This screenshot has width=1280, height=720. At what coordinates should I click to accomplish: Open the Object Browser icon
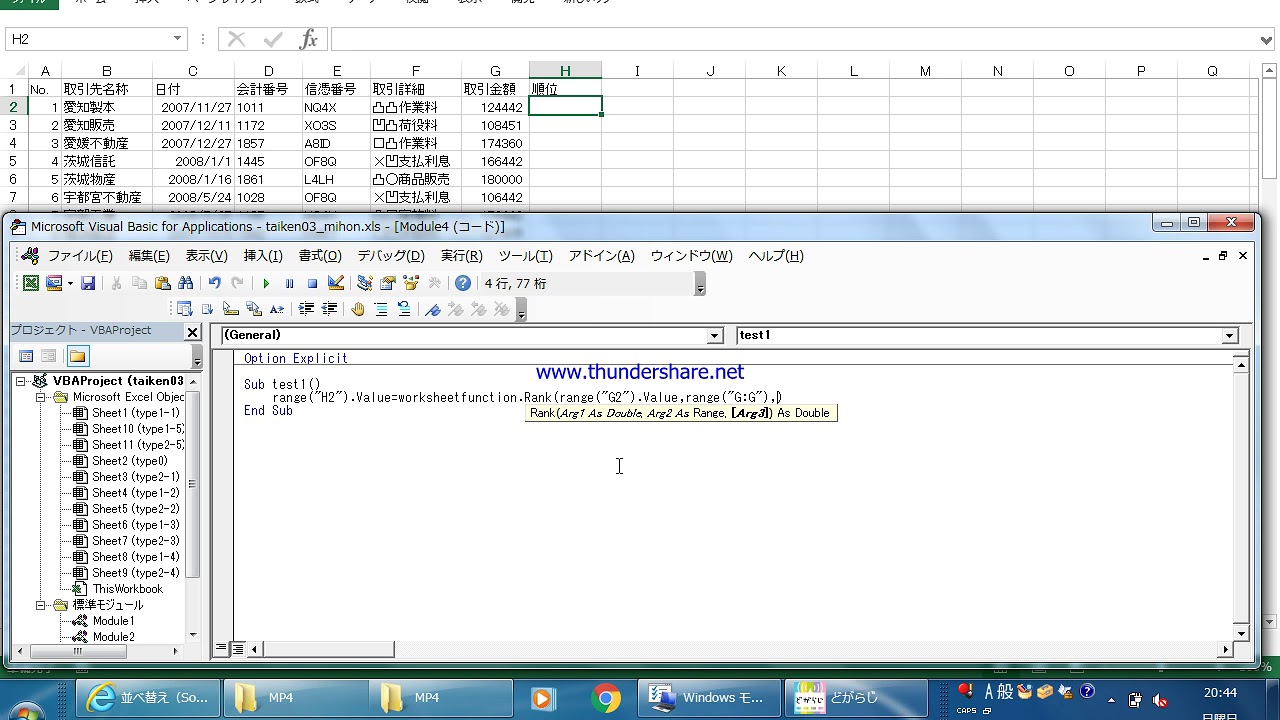coord(411,284)
